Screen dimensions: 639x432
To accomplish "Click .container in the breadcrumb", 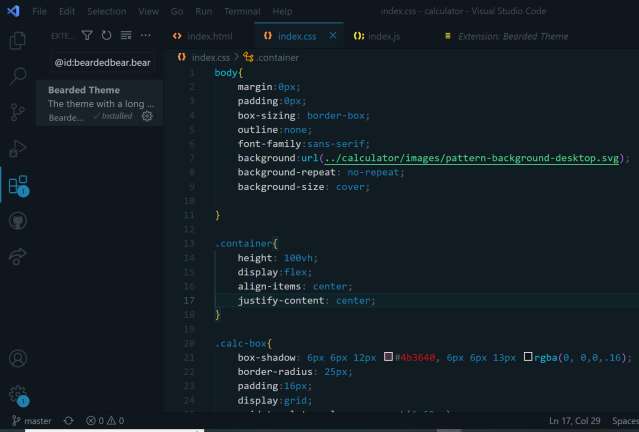I will (278, 58).
